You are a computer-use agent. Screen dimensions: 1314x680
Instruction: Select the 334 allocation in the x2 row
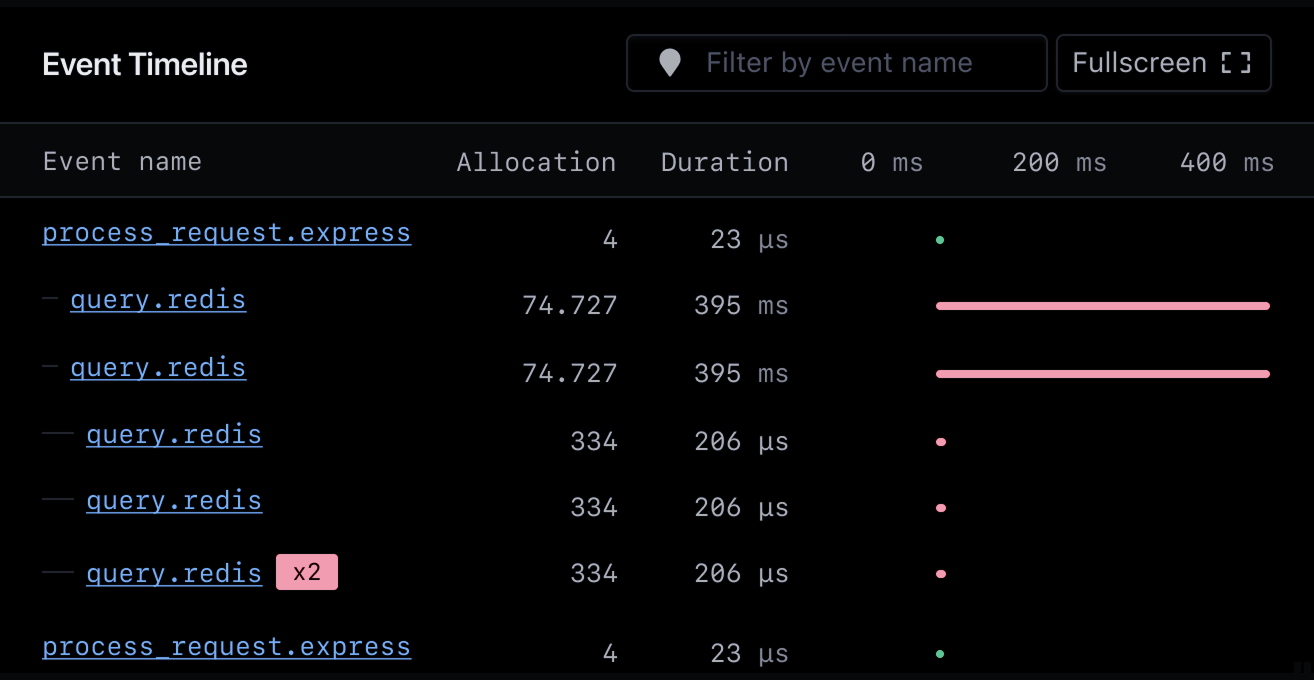[594, 574]
